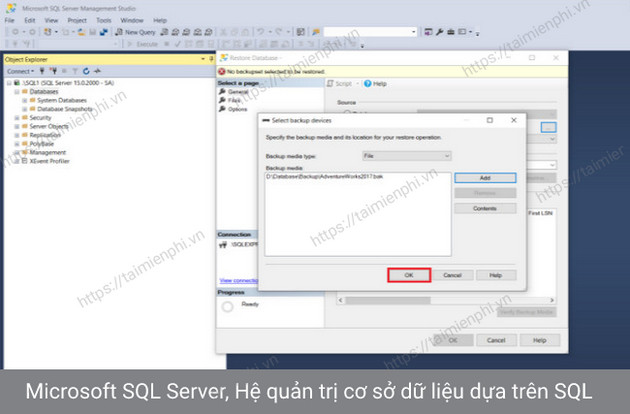
Task: Open the View menu
Action: point(51,20)
